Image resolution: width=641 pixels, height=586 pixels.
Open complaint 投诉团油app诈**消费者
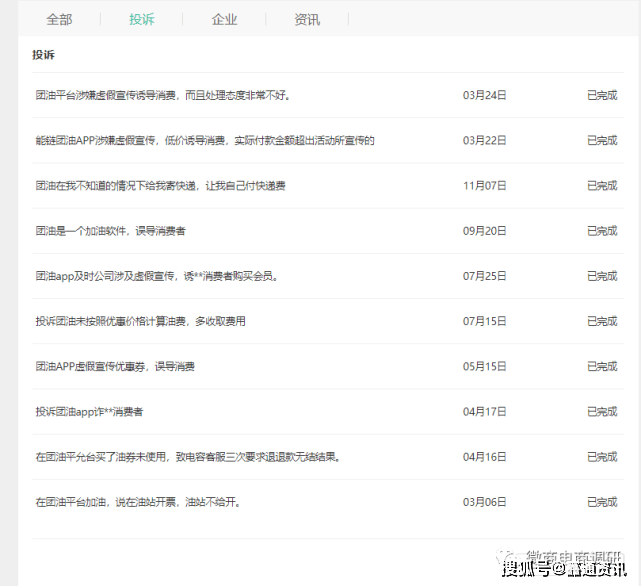pos(89,412)
